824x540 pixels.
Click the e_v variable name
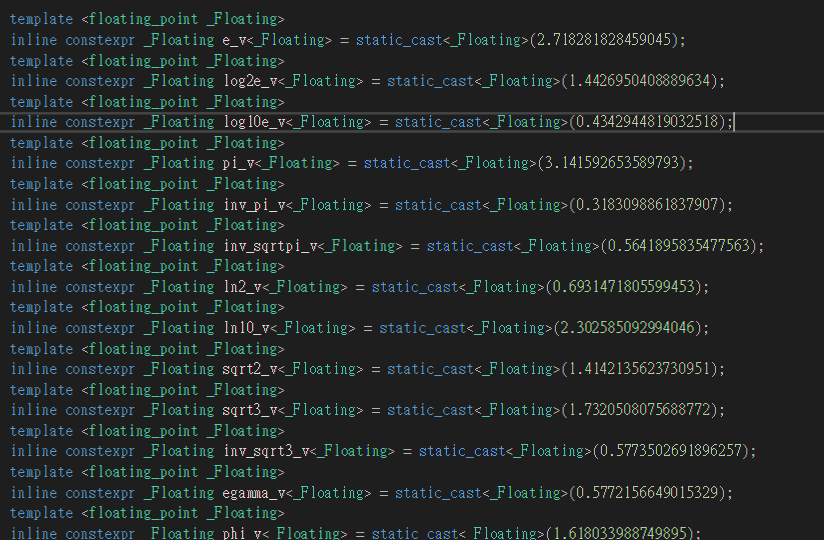(236, 40)
